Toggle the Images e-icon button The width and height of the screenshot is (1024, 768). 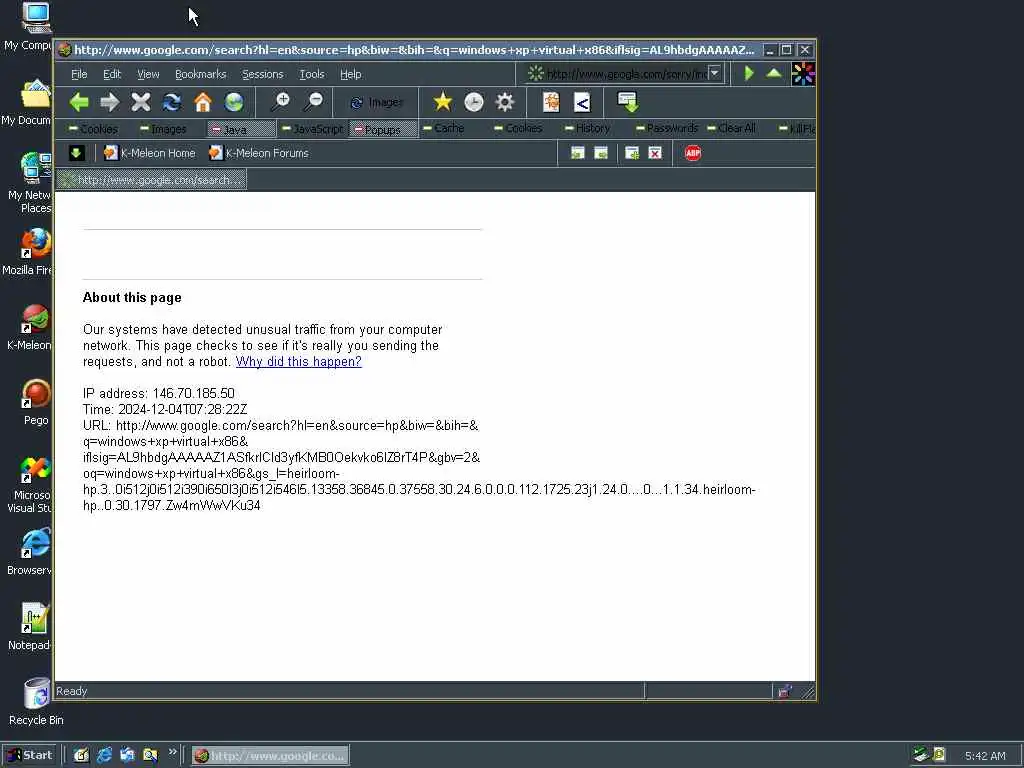pyautogui.click(x=377, y=103)
